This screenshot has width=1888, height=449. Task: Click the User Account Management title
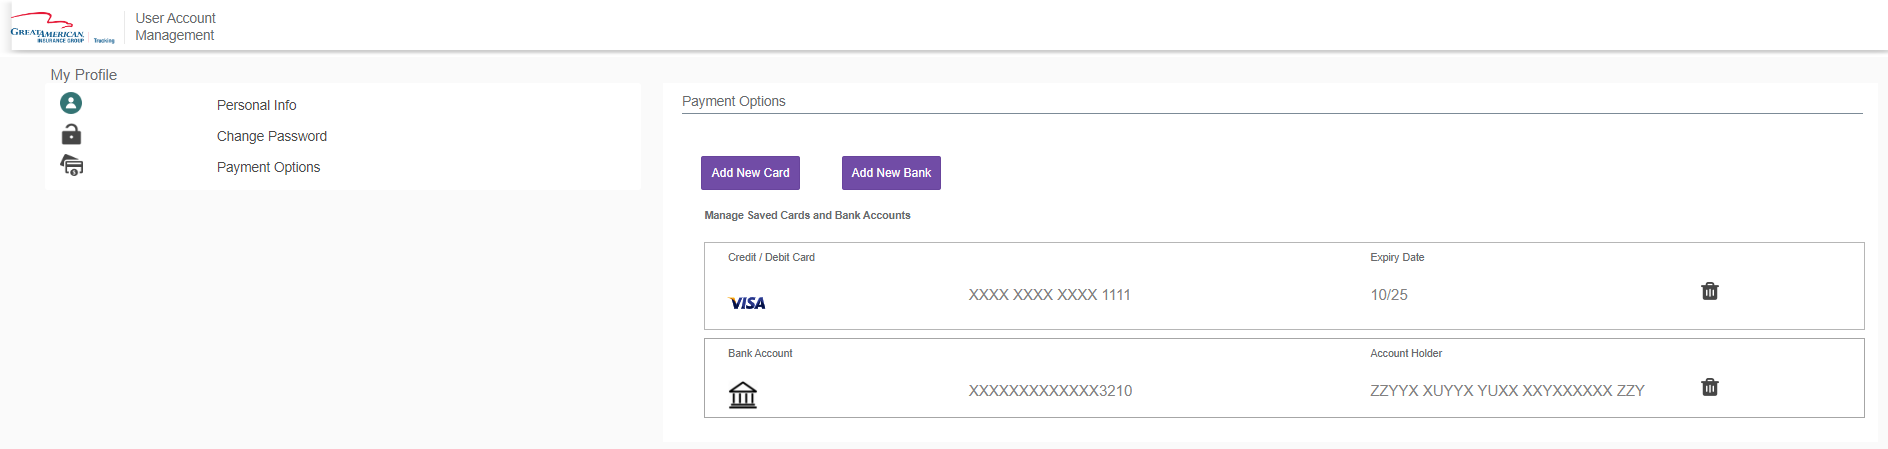click(x=175, y=27)
